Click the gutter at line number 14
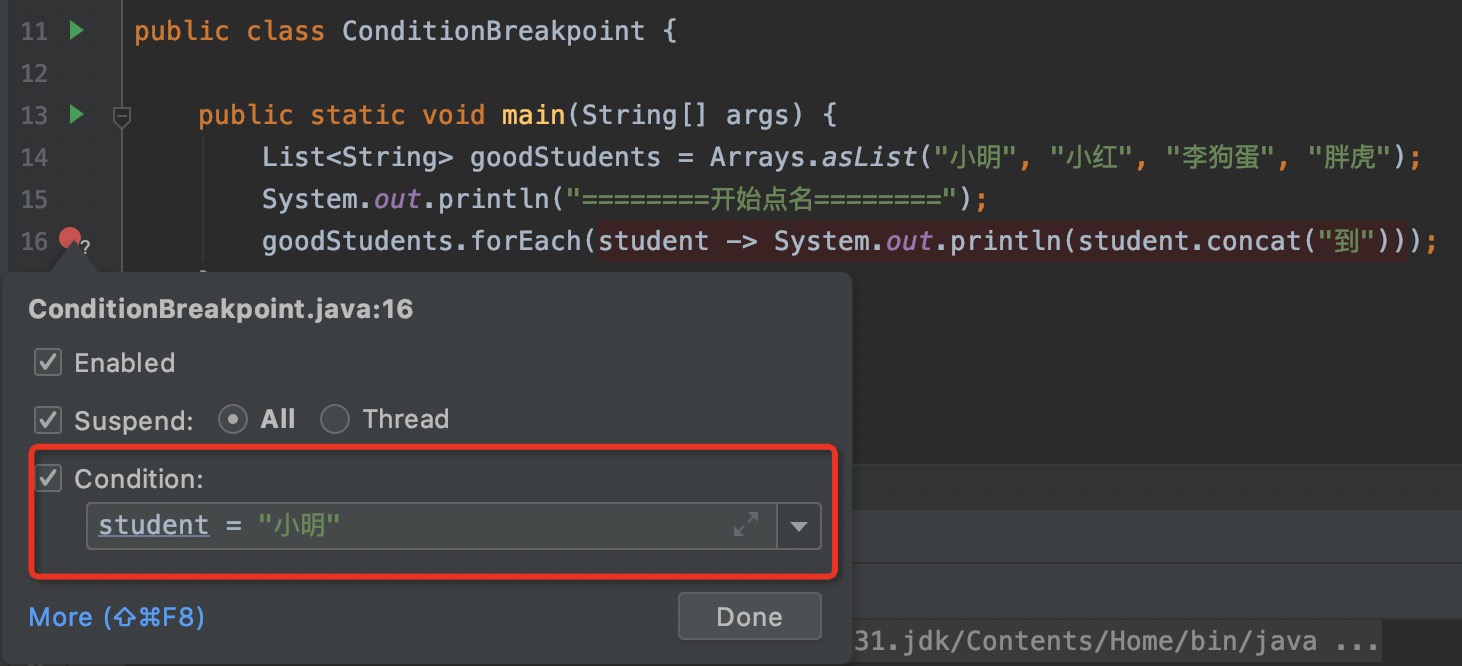This screenshot has width=1462, height=666. point(34,157)
